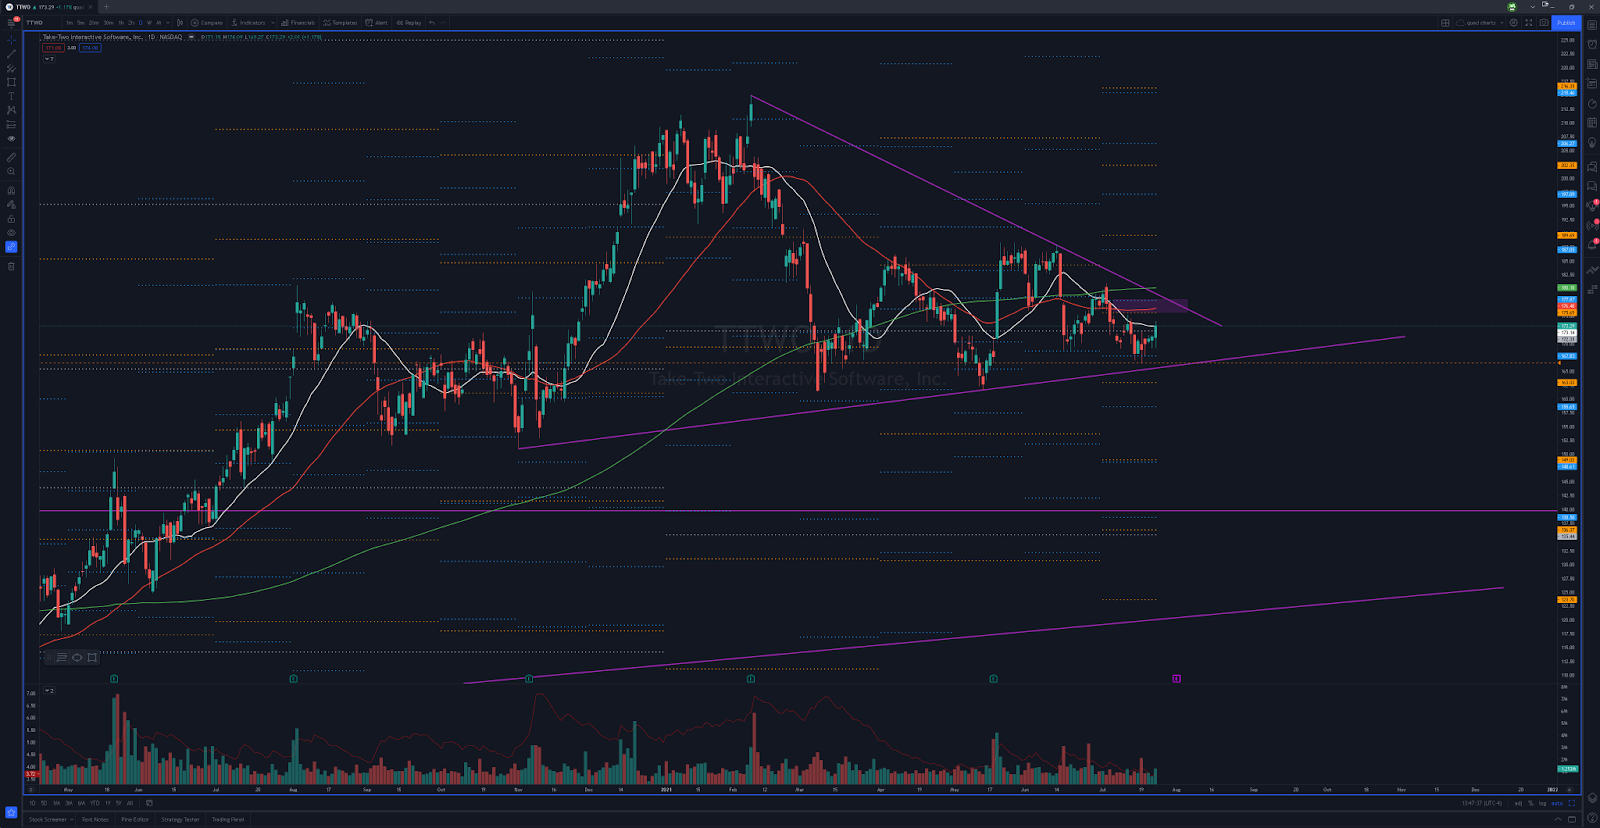
Task: Select the W weekly timeframe
Action: point(149,22)
